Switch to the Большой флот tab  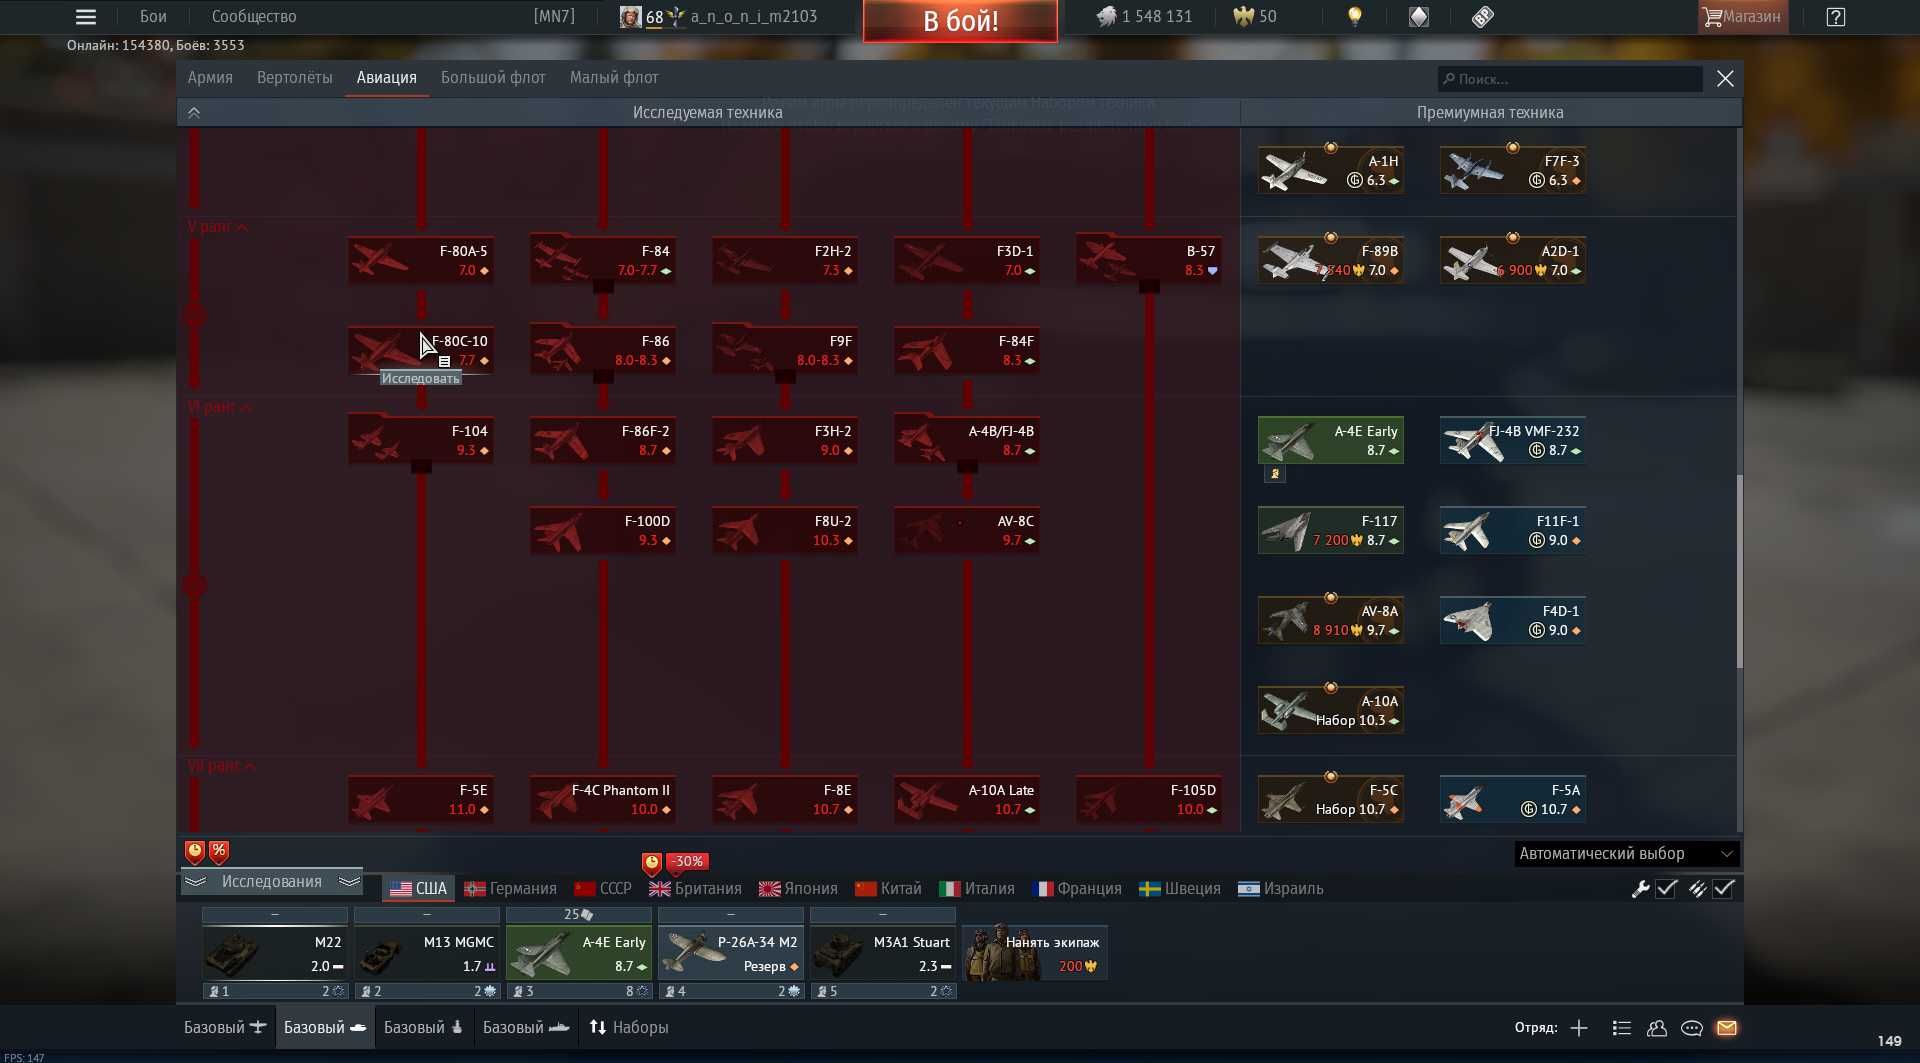pos(493,78)
